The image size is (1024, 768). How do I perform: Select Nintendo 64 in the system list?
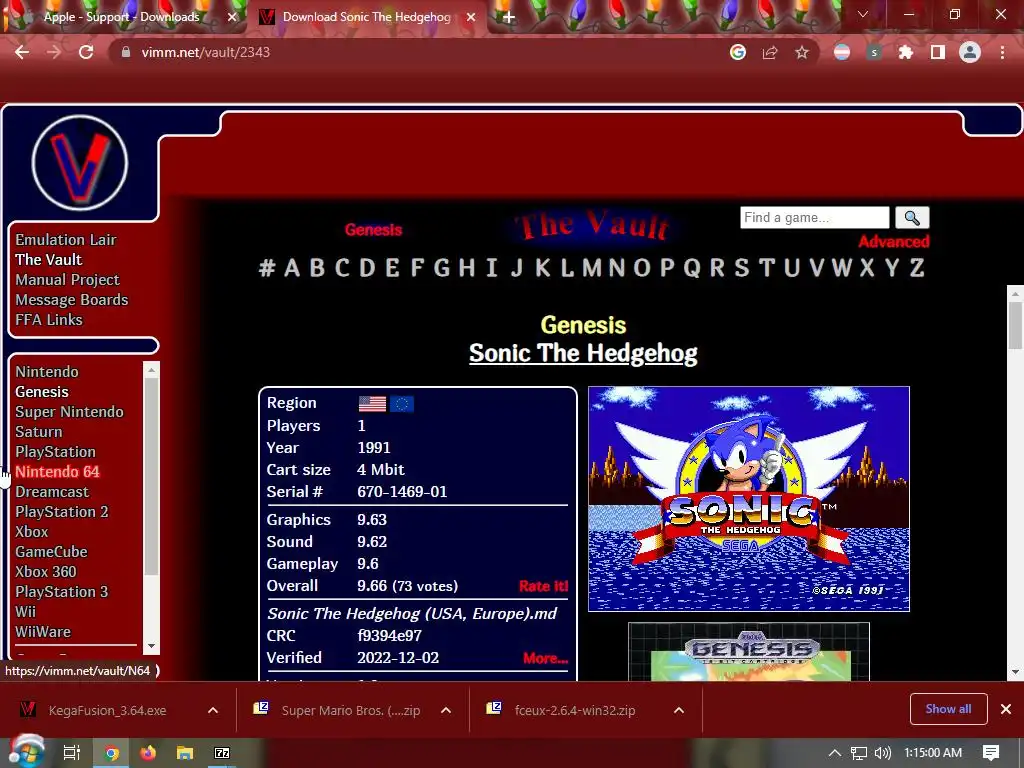57,472
